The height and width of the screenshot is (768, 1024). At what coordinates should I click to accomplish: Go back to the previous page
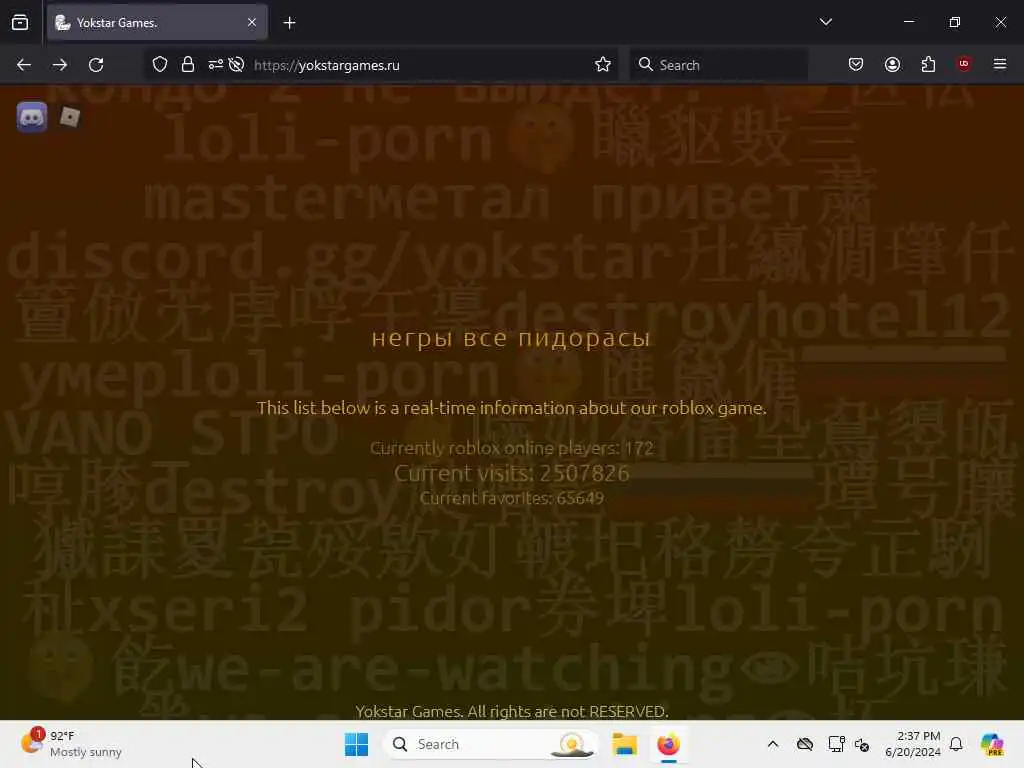point(24,65)
